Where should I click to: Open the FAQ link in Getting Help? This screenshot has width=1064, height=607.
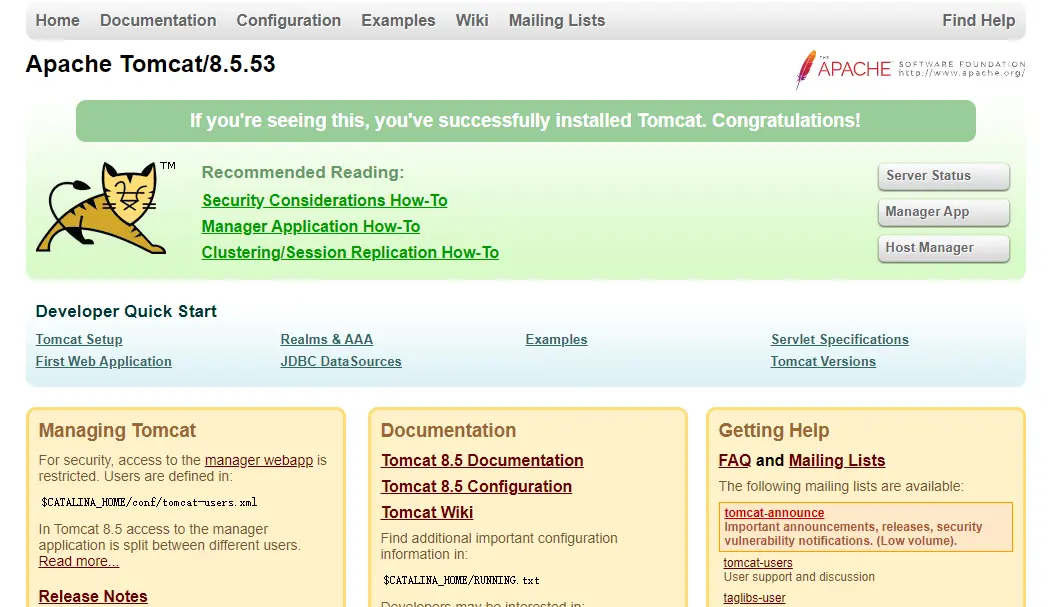tap(735, 461)
